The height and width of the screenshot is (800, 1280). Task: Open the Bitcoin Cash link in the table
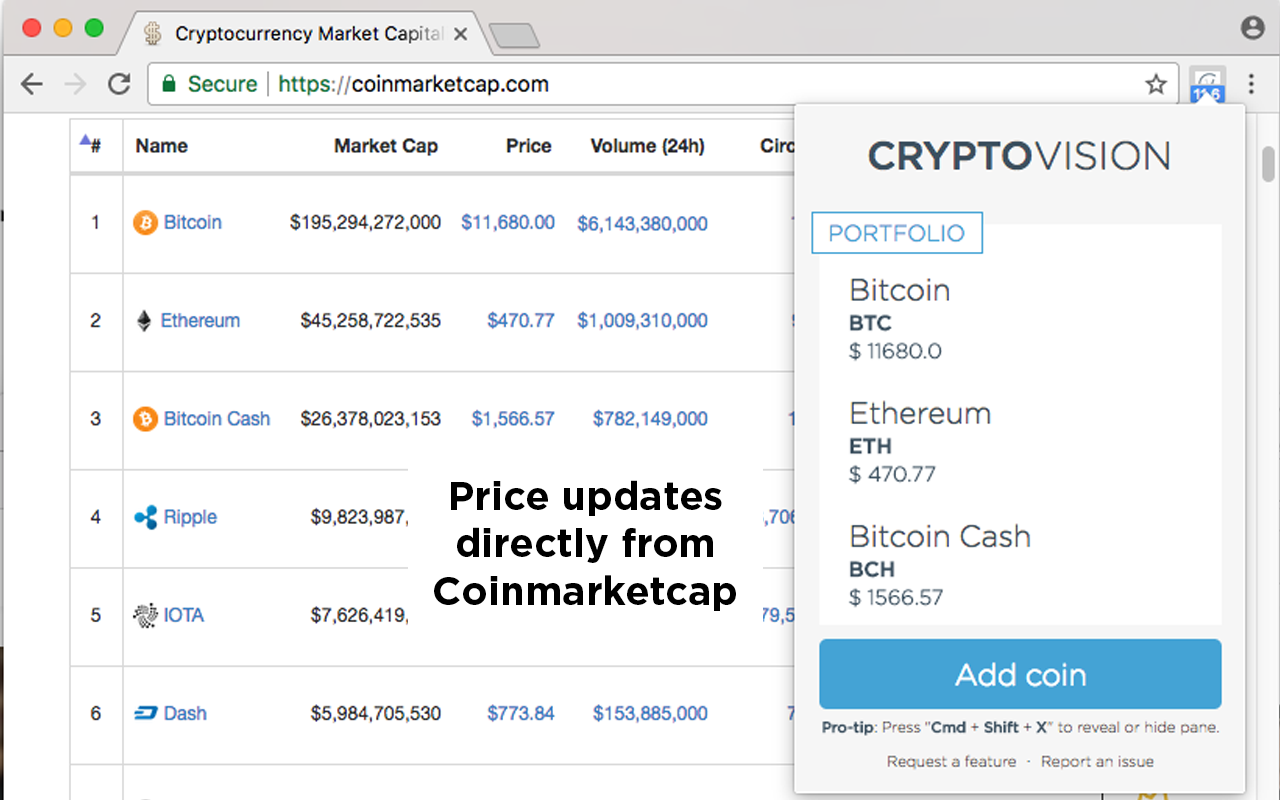coord(217,419)
